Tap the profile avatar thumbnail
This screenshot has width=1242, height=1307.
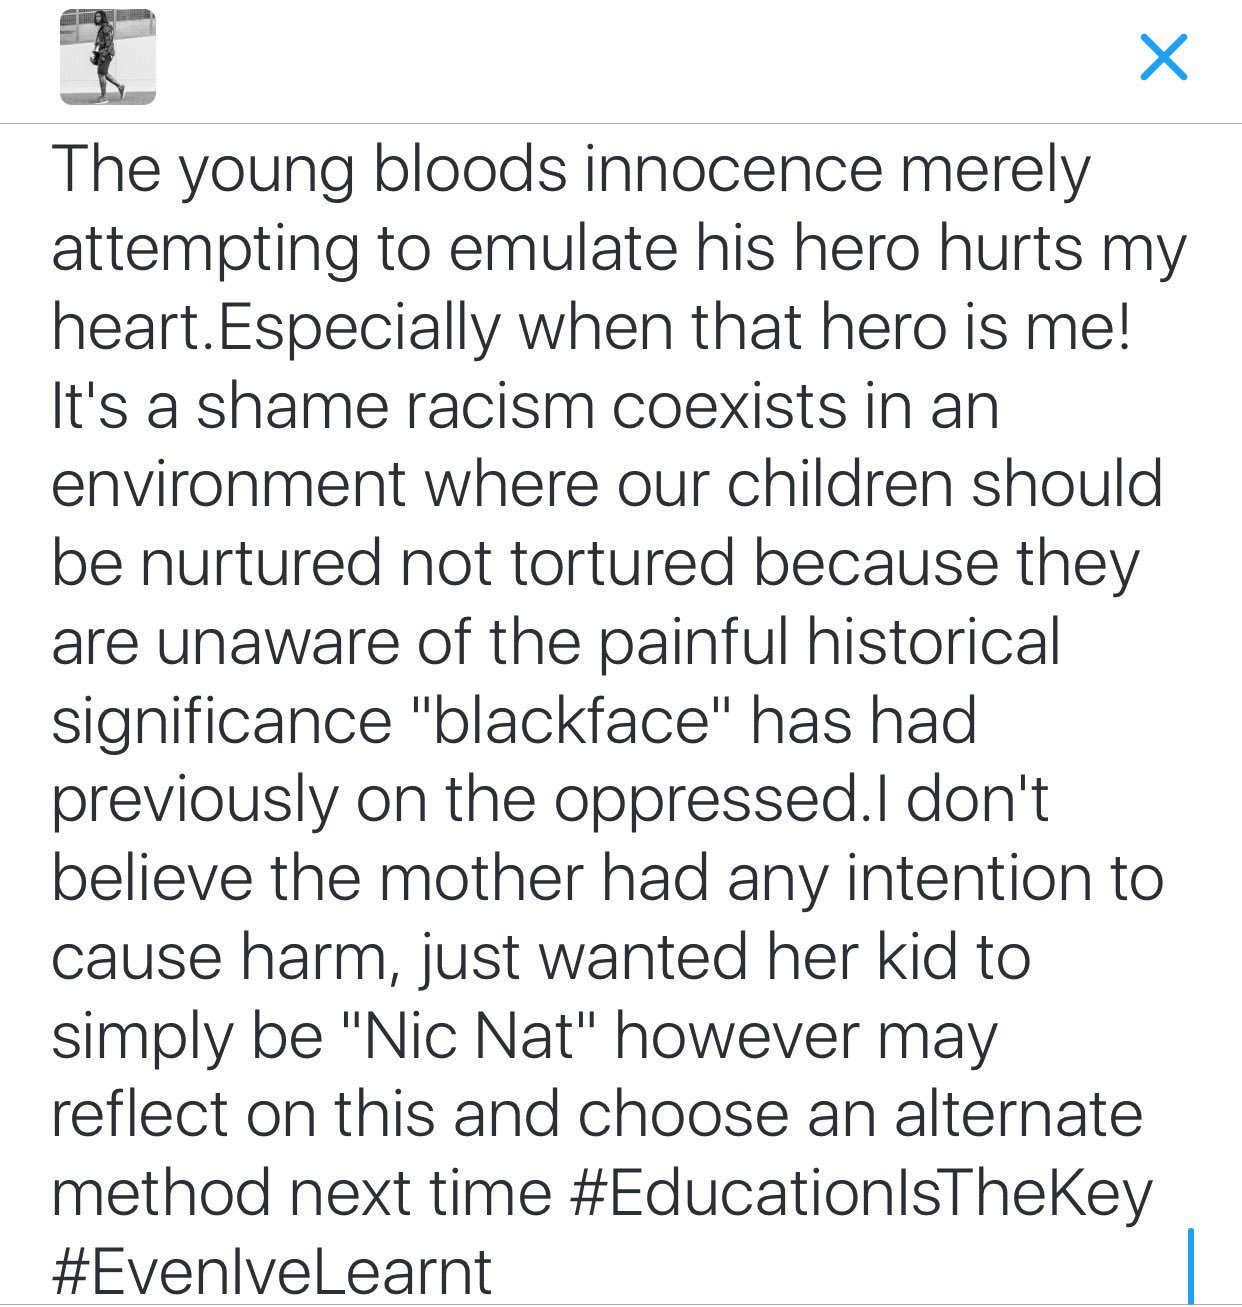click(108, 57)
